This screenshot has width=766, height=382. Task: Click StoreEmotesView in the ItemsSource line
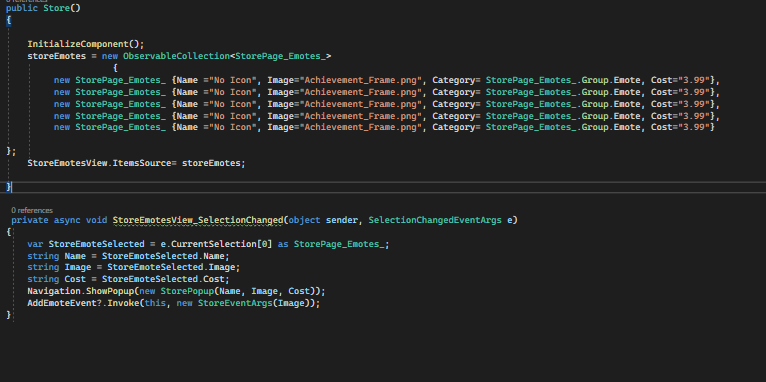[x=67, y=163]
